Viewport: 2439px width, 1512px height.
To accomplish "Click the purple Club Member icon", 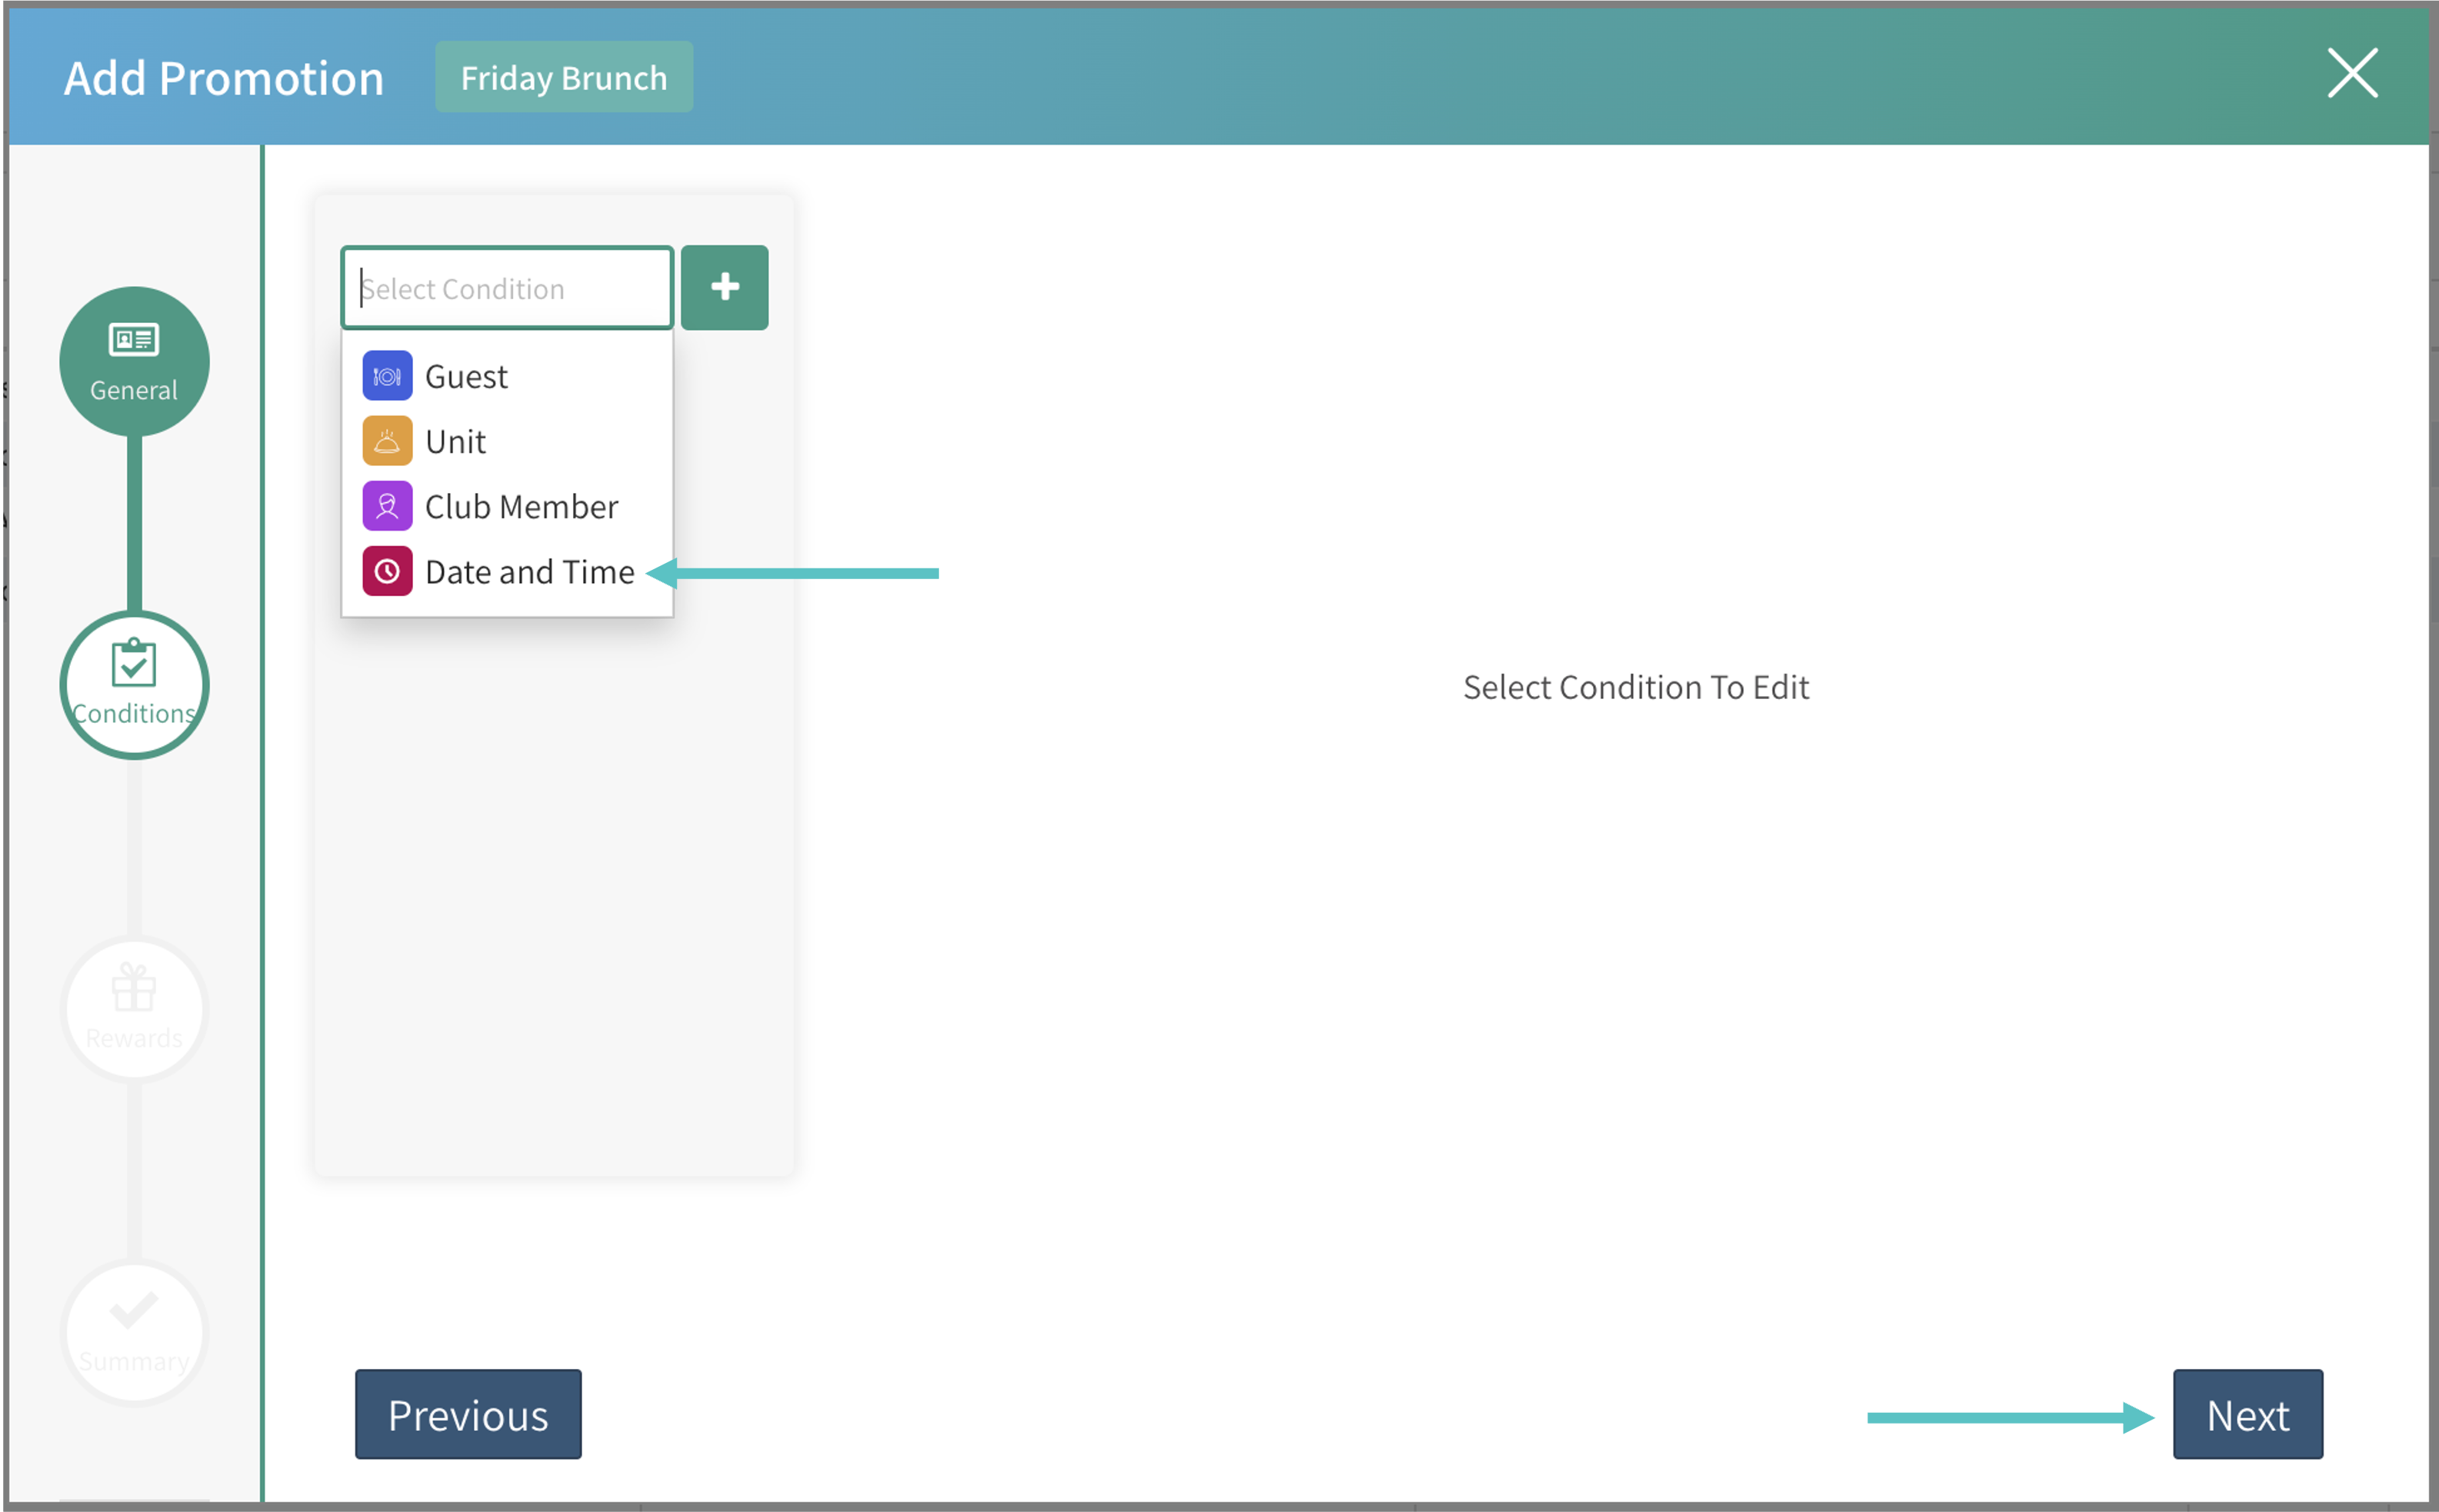I will pos(387,506).
